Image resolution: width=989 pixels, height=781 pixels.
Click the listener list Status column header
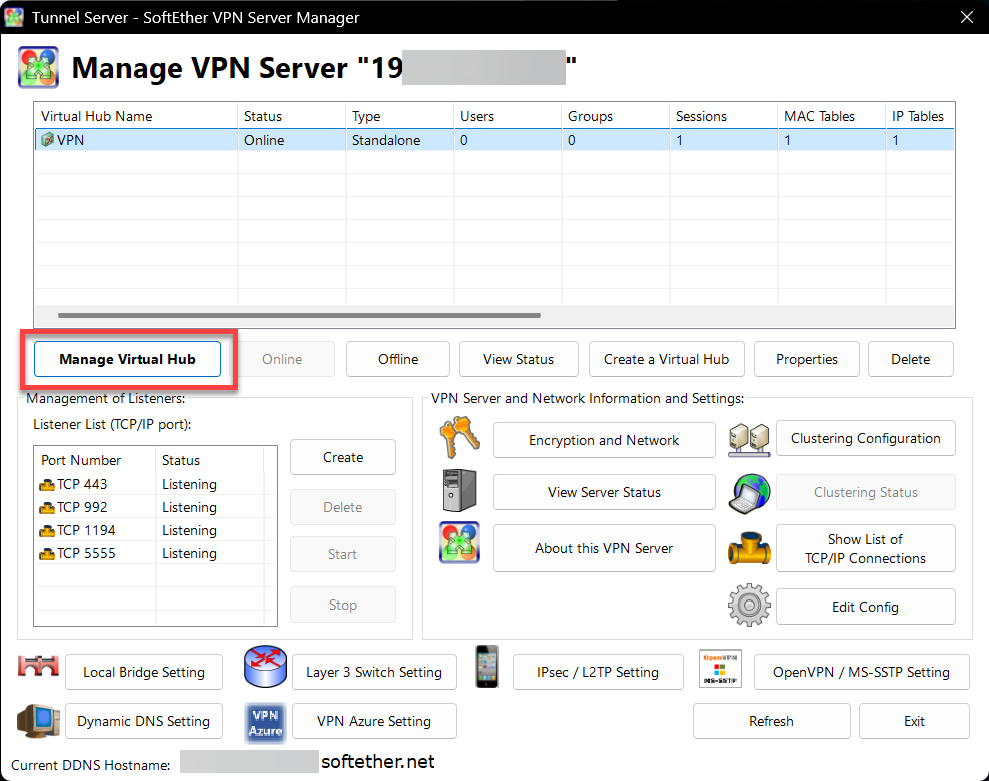point(209,460)
